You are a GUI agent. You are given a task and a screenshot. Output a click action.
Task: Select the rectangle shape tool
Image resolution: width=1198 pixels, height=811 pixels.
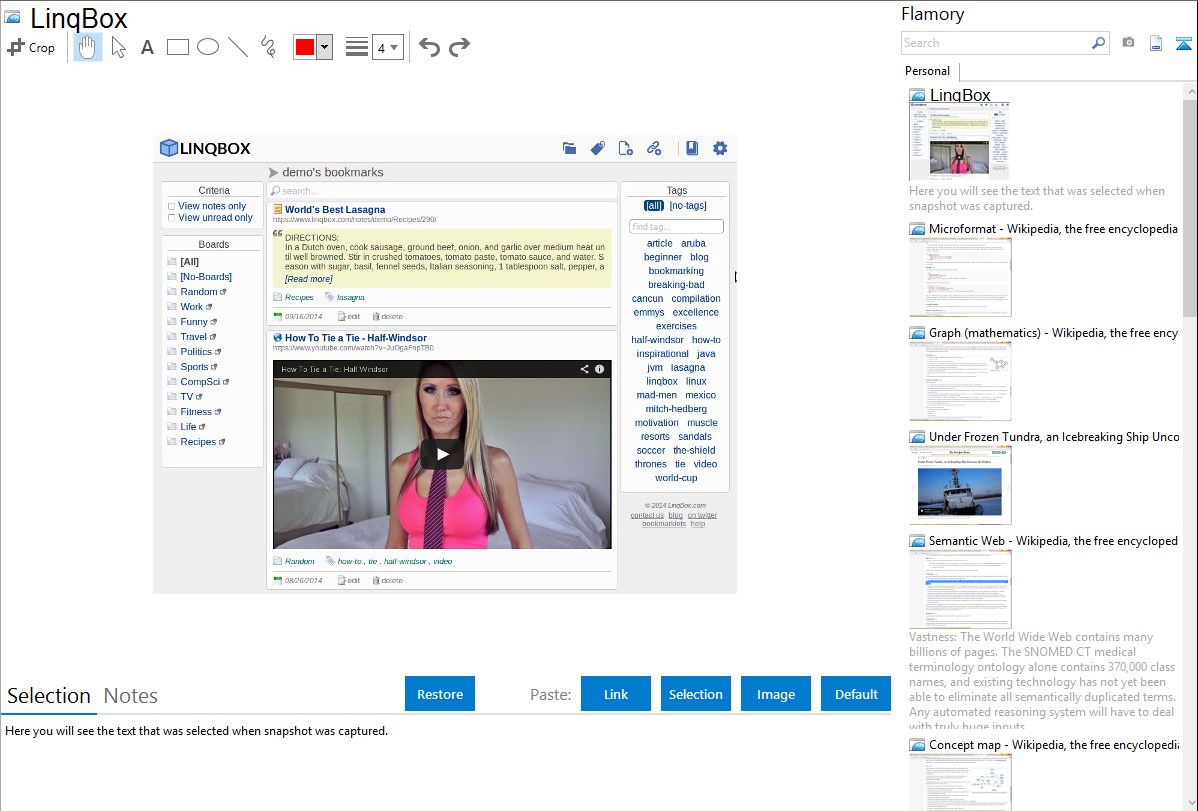(x=177, y=47)
